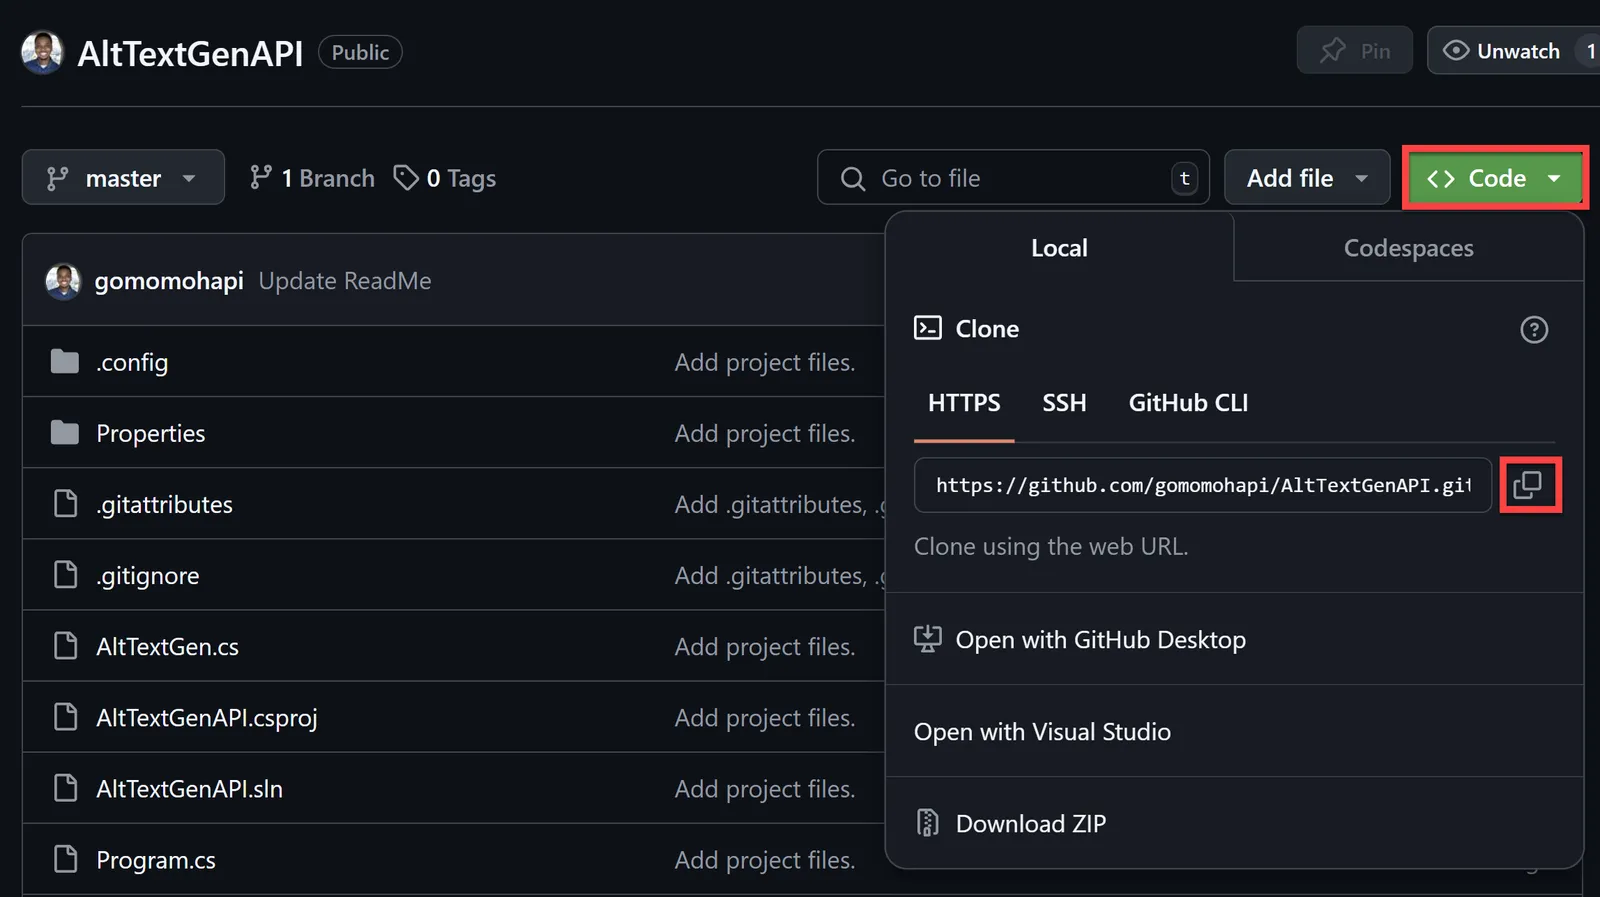Switch to the Codespaces tab
Image resolution: width=1600 pixels, height=897 pixels.
click(x=1408, y=248)
